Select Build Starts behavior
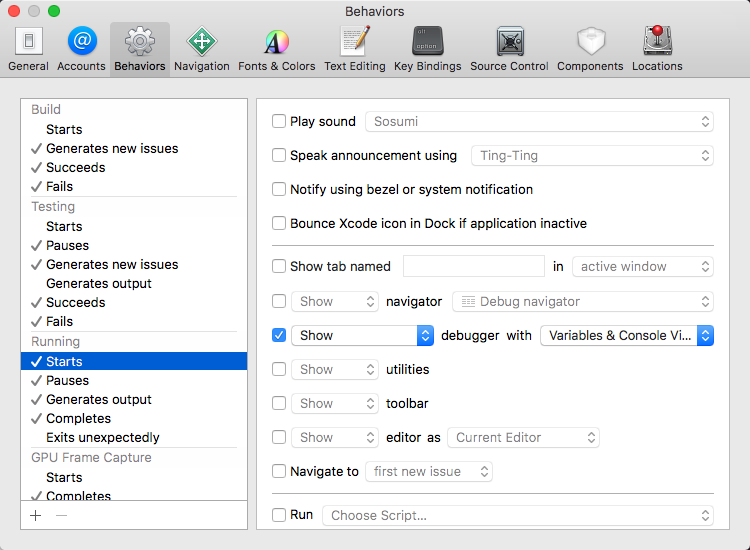The width and height of the screenshot is (750, 550). (x=134, y=130)
